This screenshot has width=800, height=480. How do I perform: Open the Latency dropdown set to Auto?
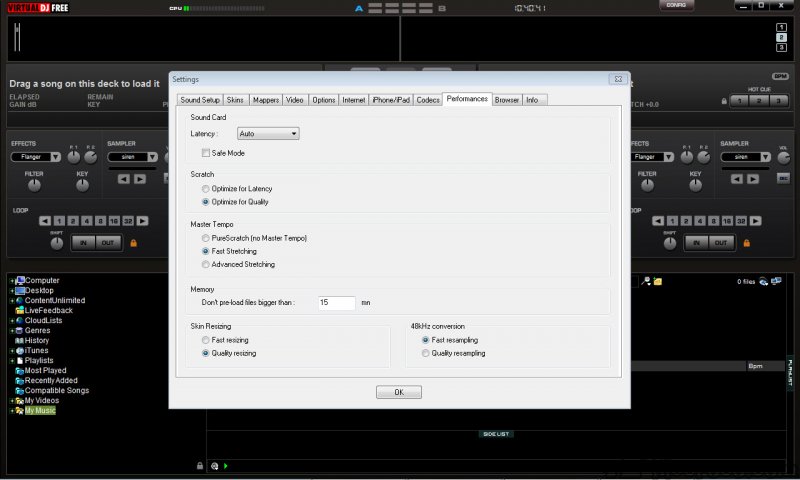click(268, 134)
